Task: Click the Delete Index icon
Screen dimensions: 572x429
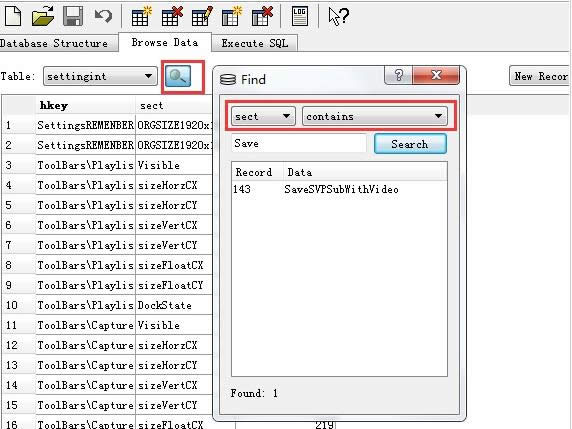Action: click(262, 16)
